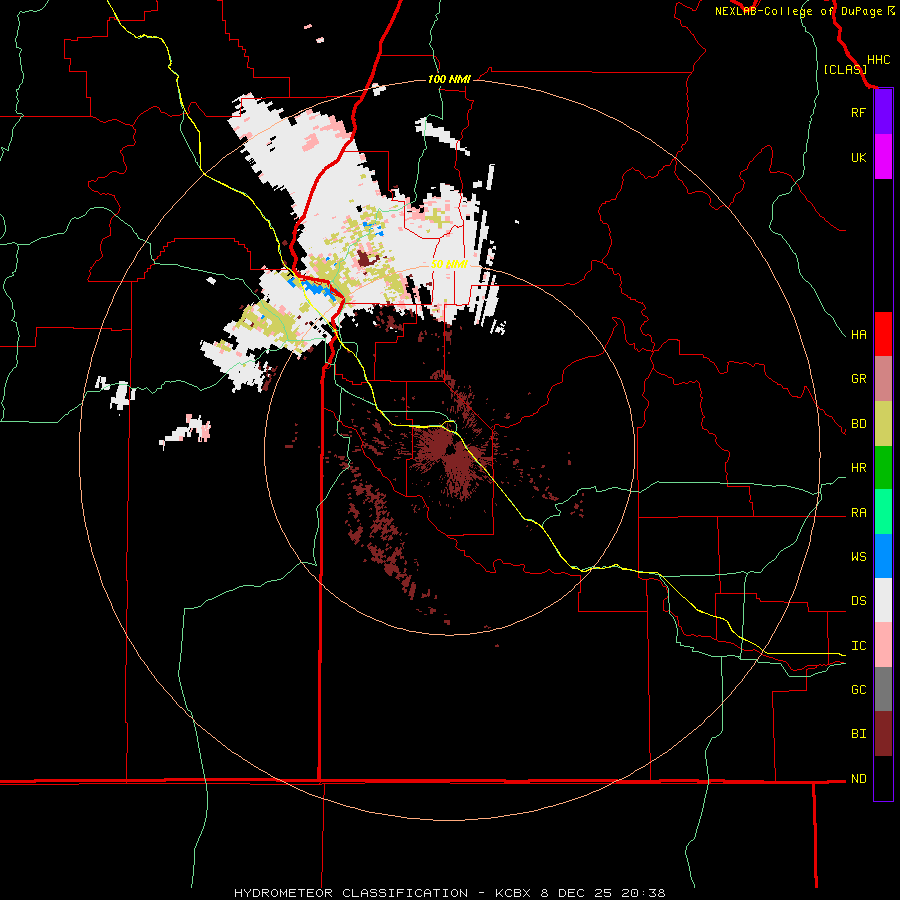
Task: Pick the light green RA swatch
Action: (883, 512)
